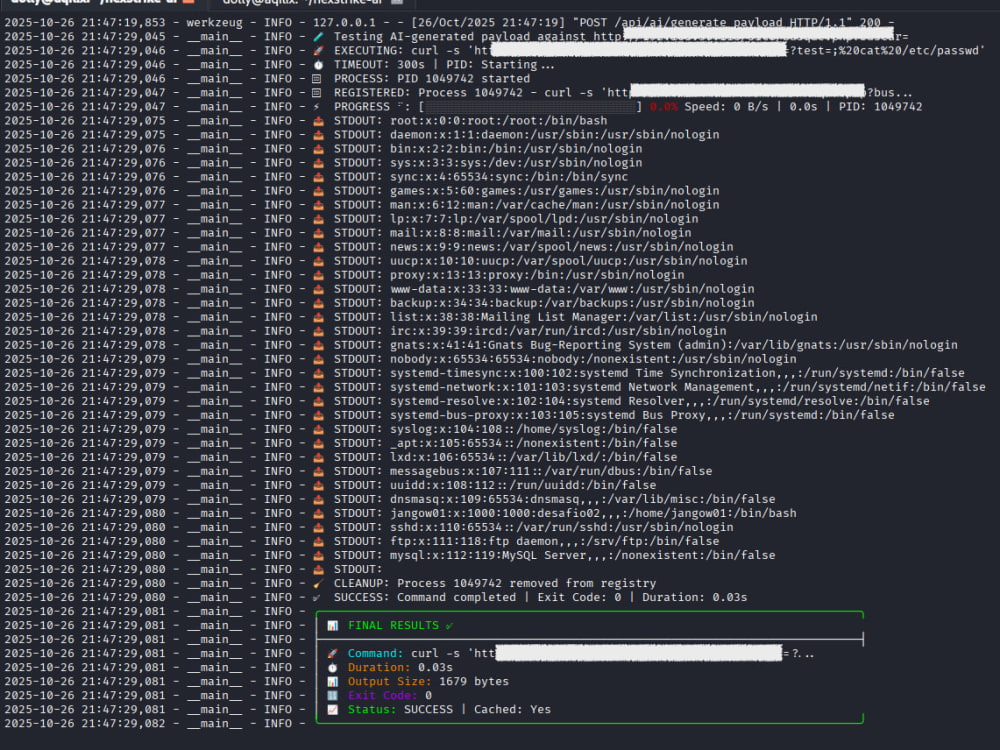Click the trend chart icon beside 'Status: SUCCESS'

point(332,710)
